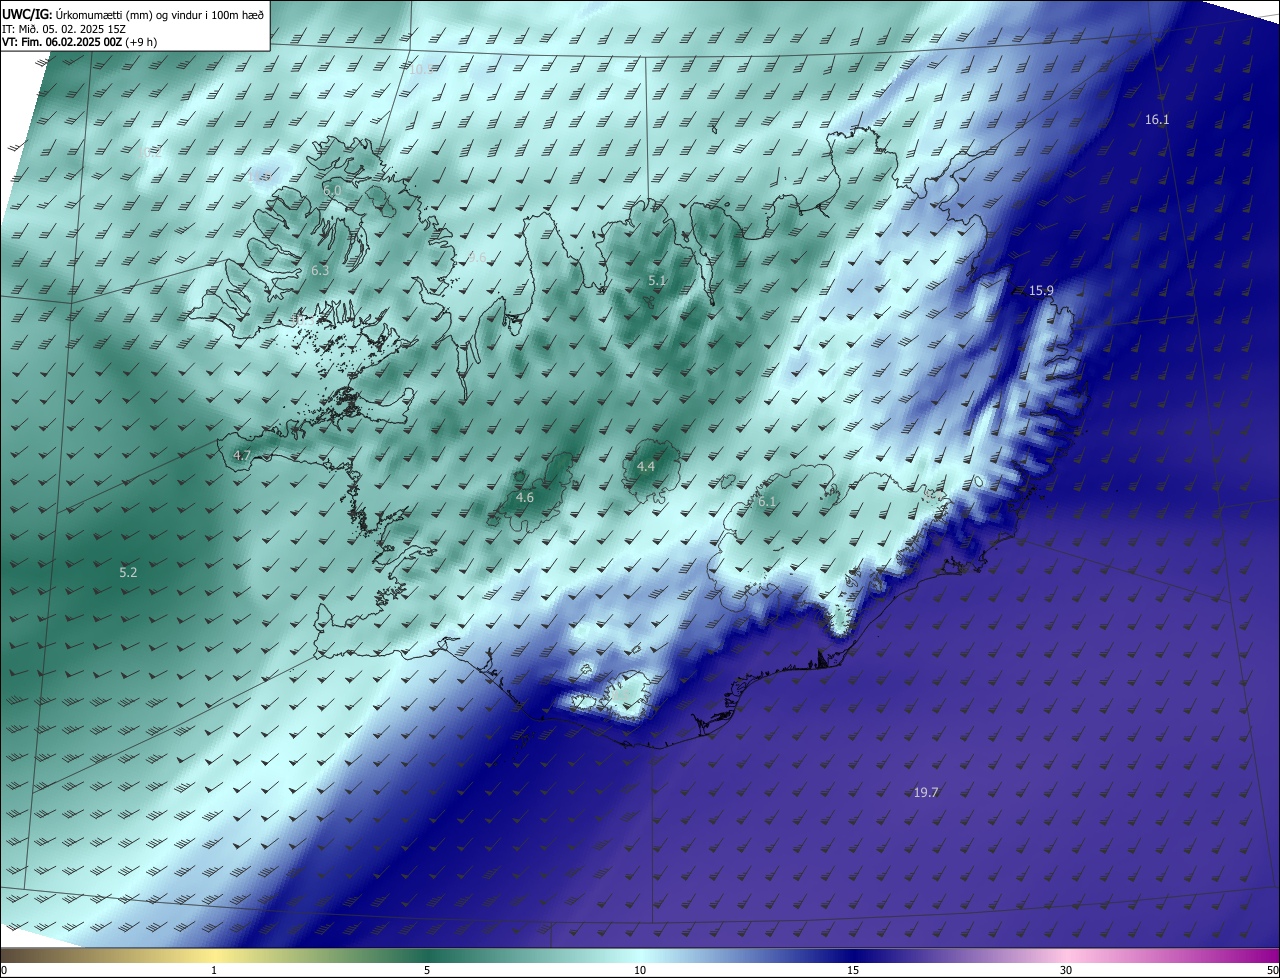1280x978 pixels.
Task: Click the 6.1 value on the large glacier
Action: (767, 502)
